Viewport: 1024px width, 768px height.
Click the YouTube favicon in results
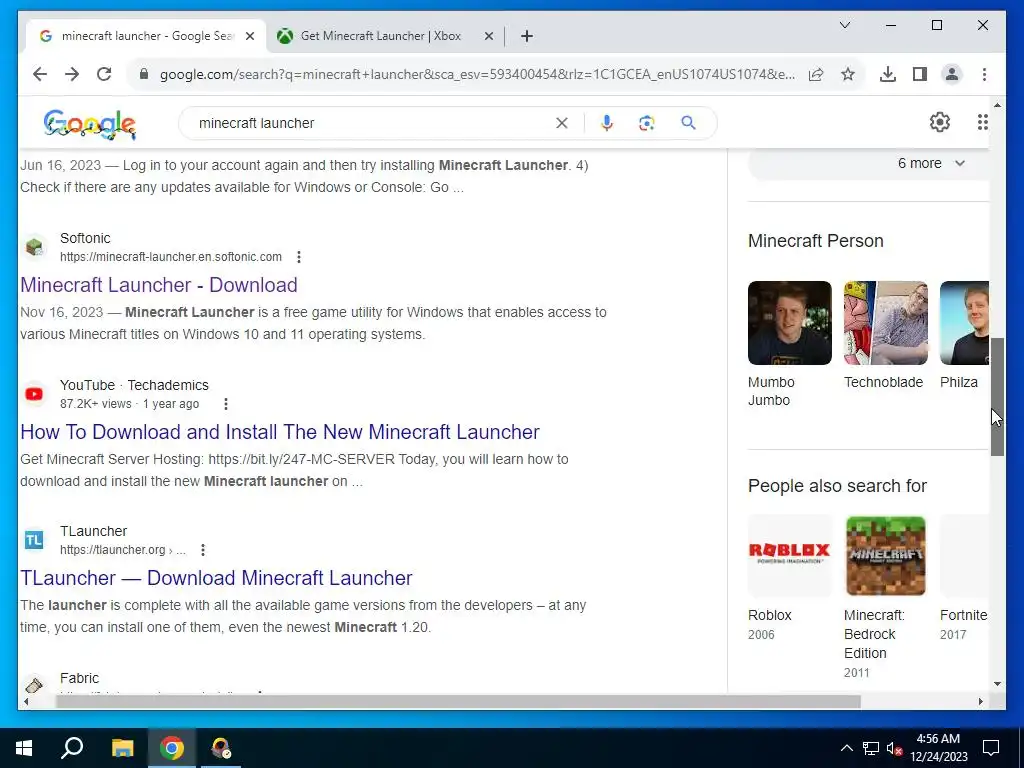pos(34,394)
